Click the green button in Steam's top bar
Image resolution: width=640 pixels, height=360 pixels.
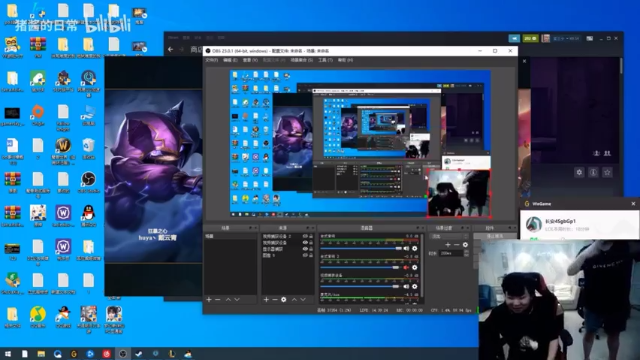(x=530, y=38)
